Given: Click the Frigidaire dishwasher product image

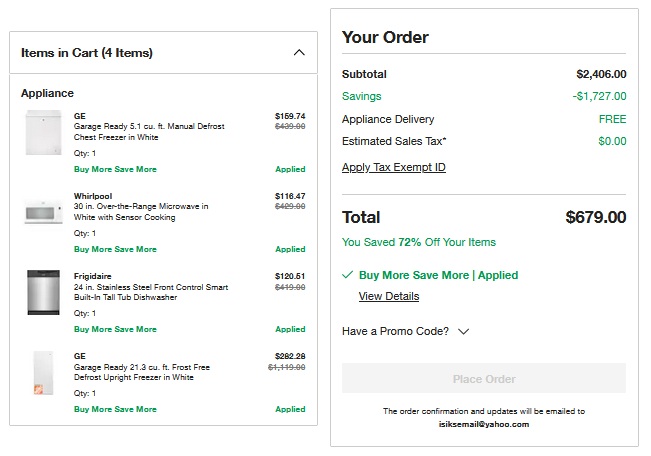Looking at the screenshot, I should [44, 292].
